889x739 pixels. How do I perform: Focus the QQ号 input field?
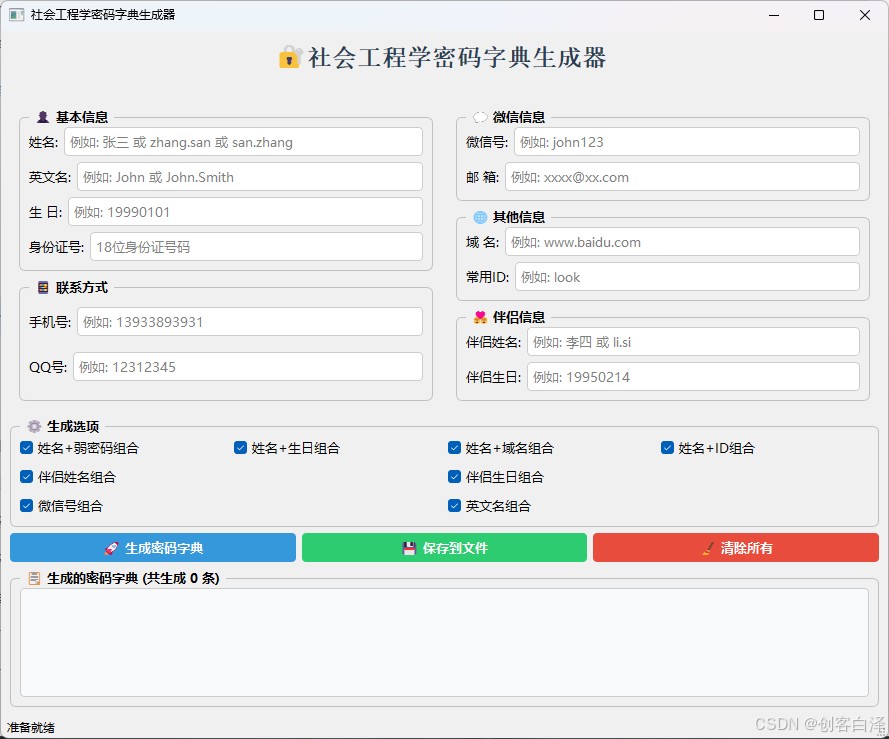pos(248,367)
